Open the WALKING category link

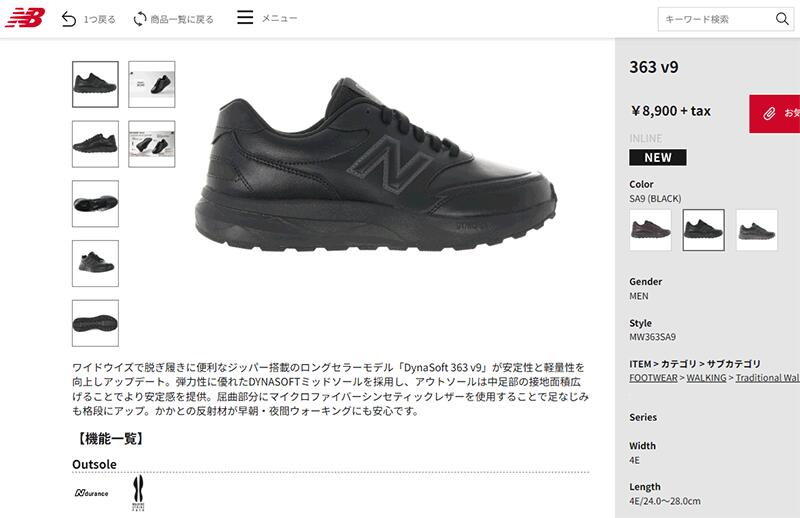point(706,378)
